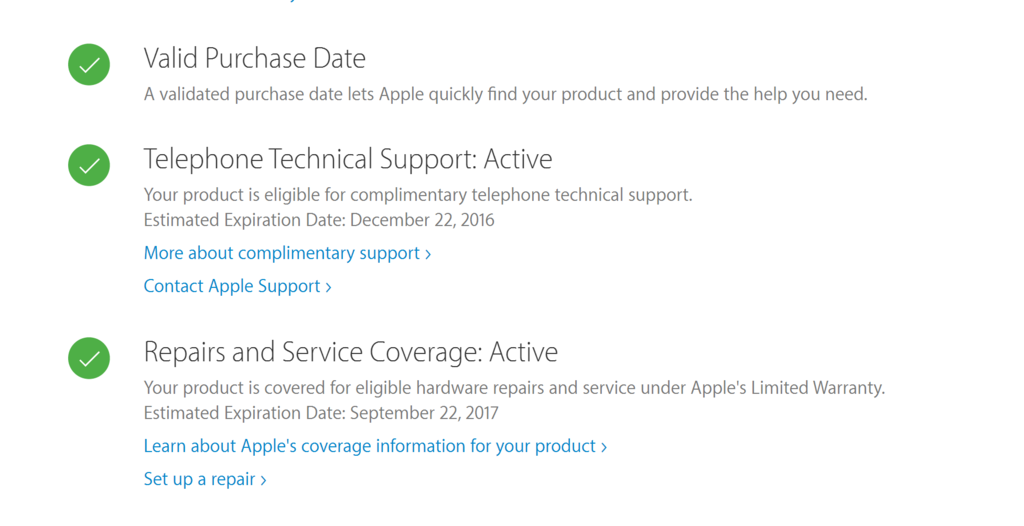The height and width of the screenshot is (526, 1024).
Task: Open the Contact Apple Support link
Action: click(x=238, y=287)
